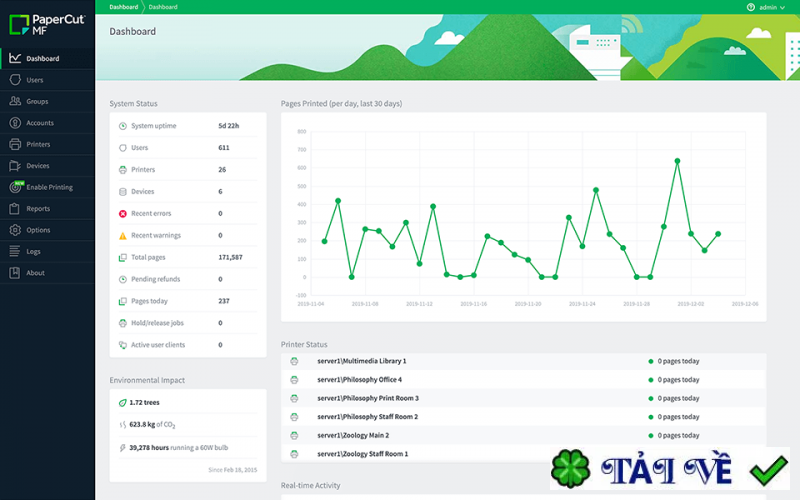Click the Users icon in sidebar
Viewport: 800px width, 500px height.
tap(15, 80)
